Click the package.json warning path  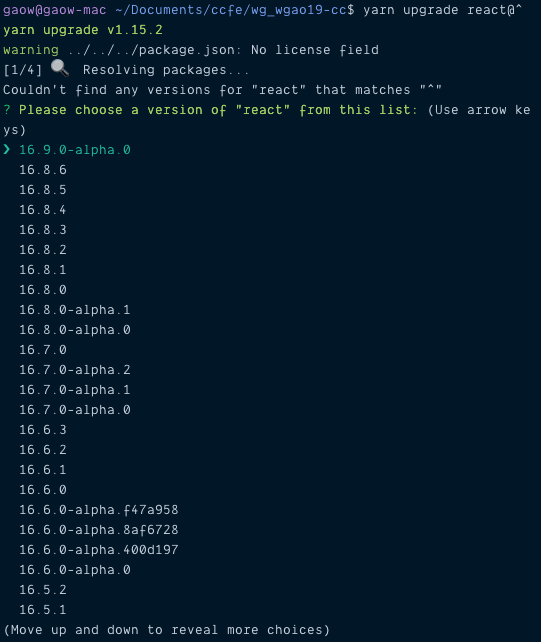pyautogui.click(x=154, y=50)
